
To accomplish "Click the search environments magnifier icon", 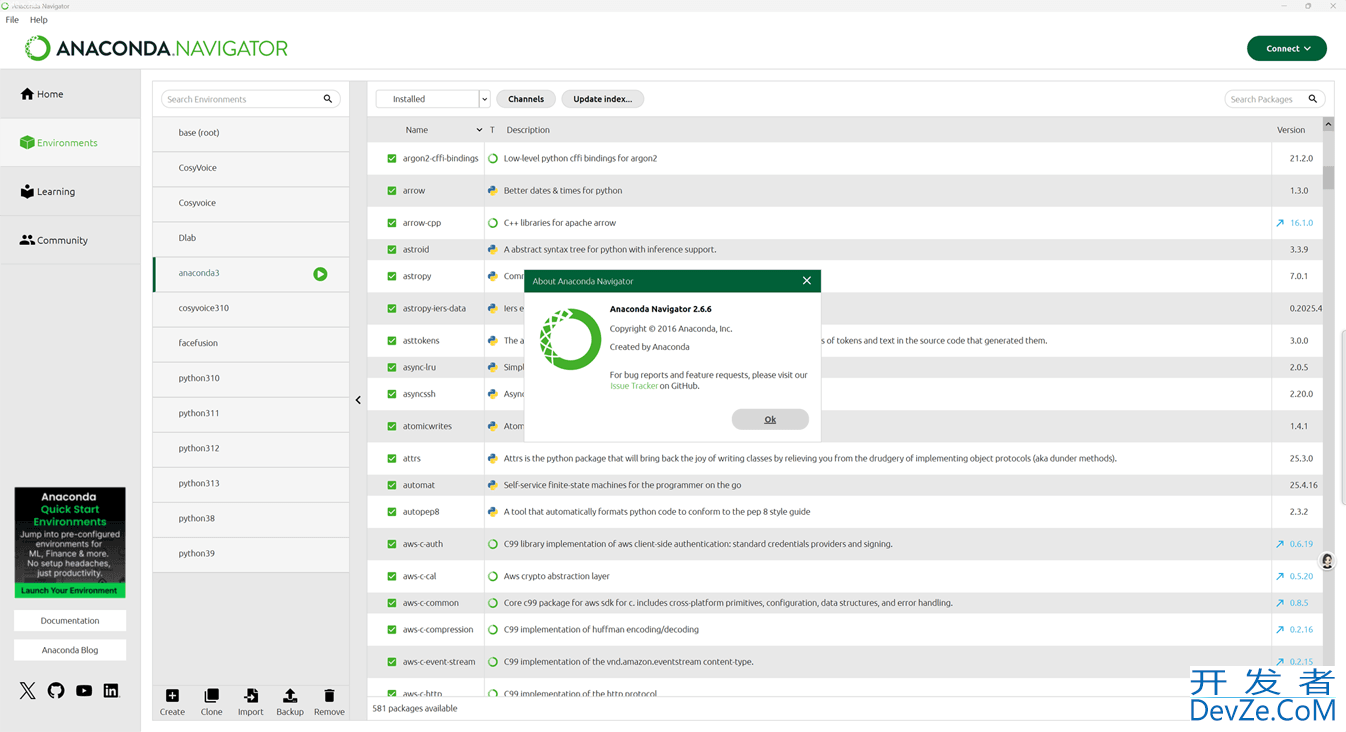I will pyautogui.click(x=327, y=99).
